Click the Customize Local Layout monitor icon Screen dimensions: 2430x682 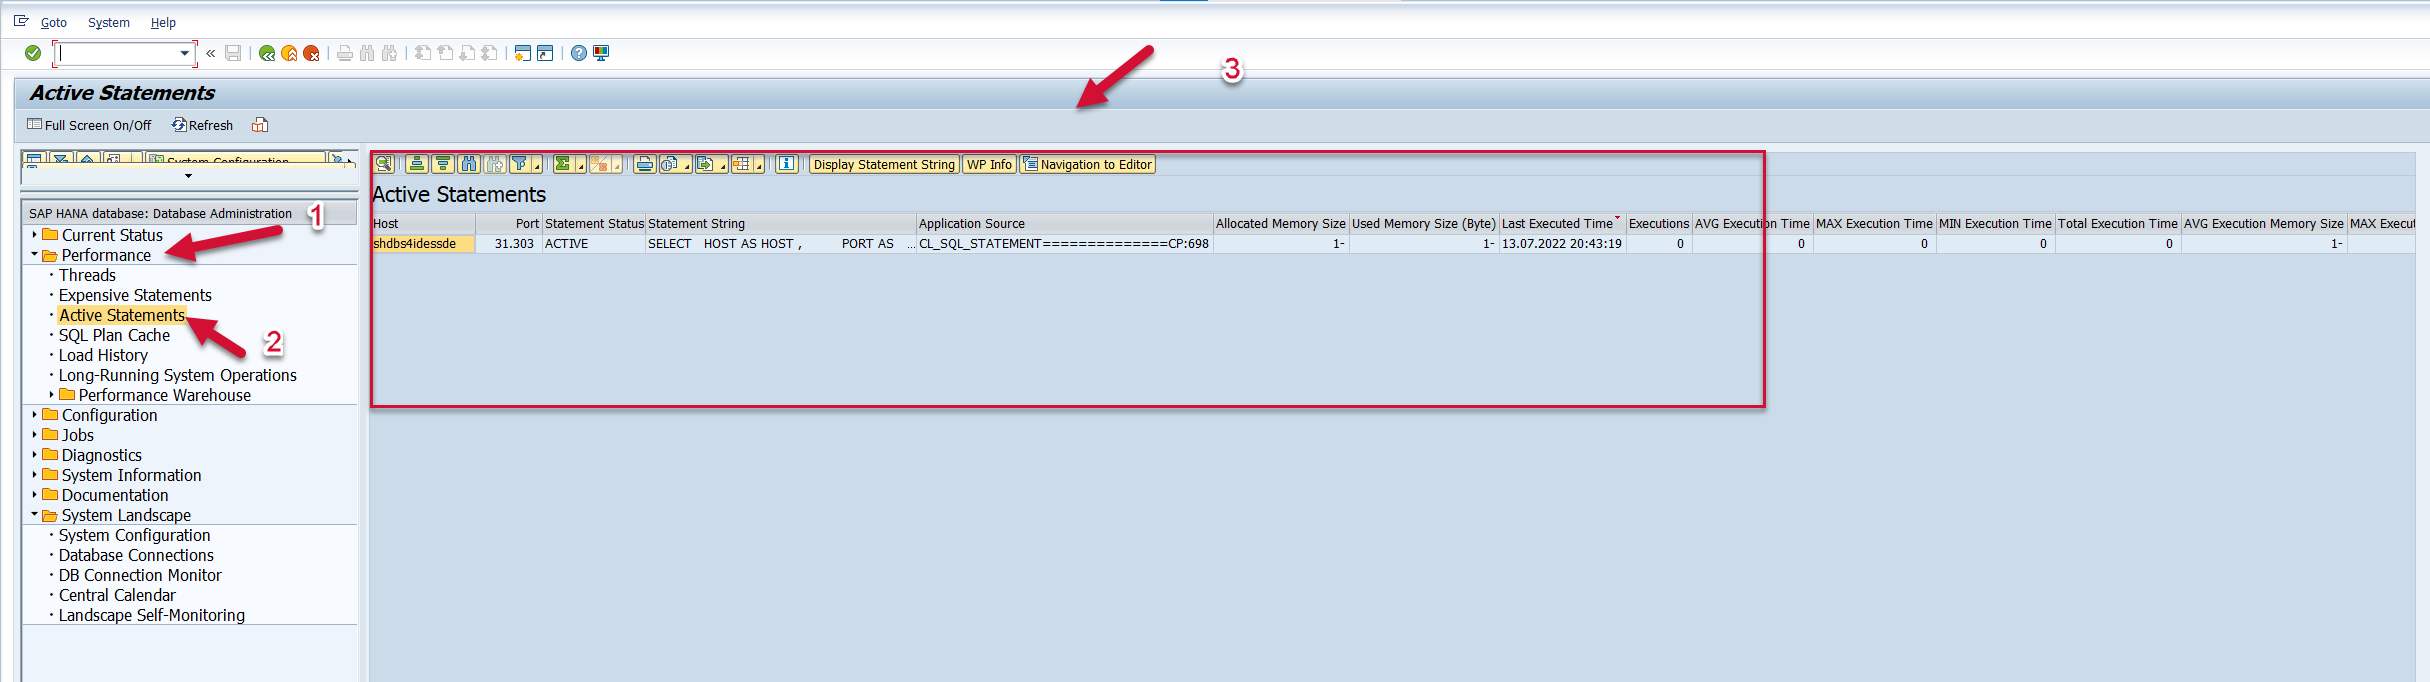click(601, 53)
